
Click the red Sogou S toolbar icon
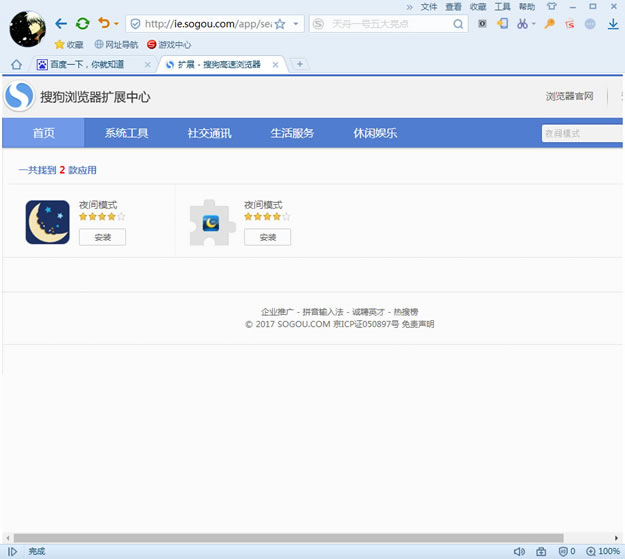(x=570, y=24)
